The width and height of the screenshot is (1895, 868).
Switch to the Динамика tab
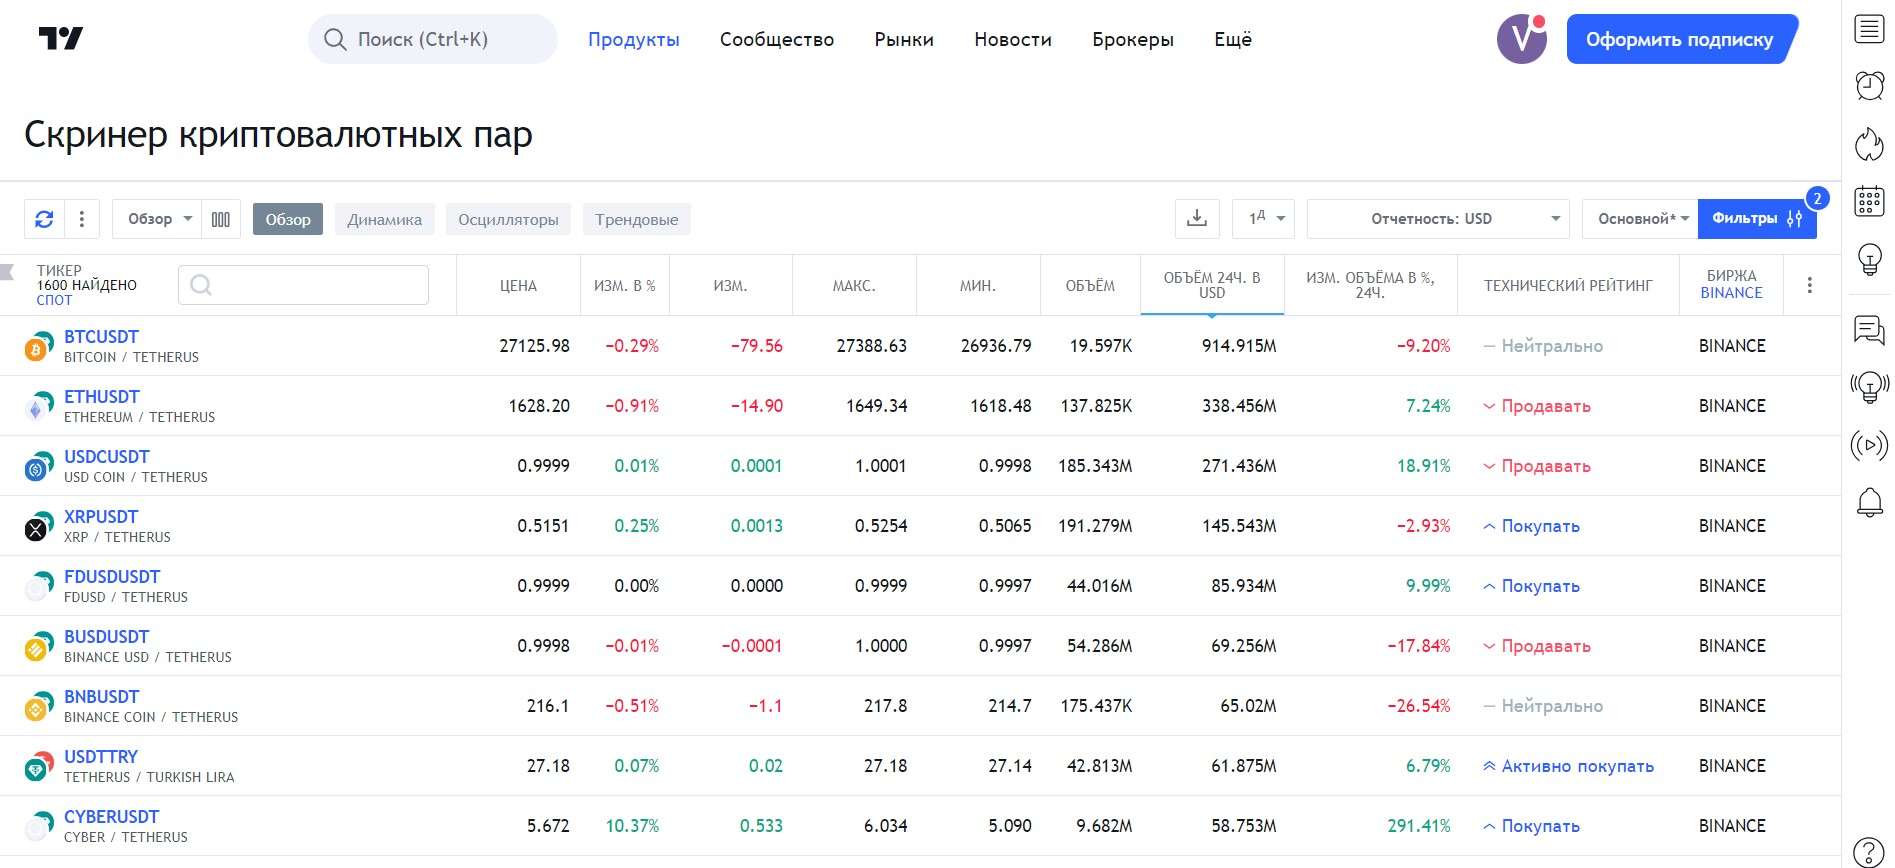(384, 219)
